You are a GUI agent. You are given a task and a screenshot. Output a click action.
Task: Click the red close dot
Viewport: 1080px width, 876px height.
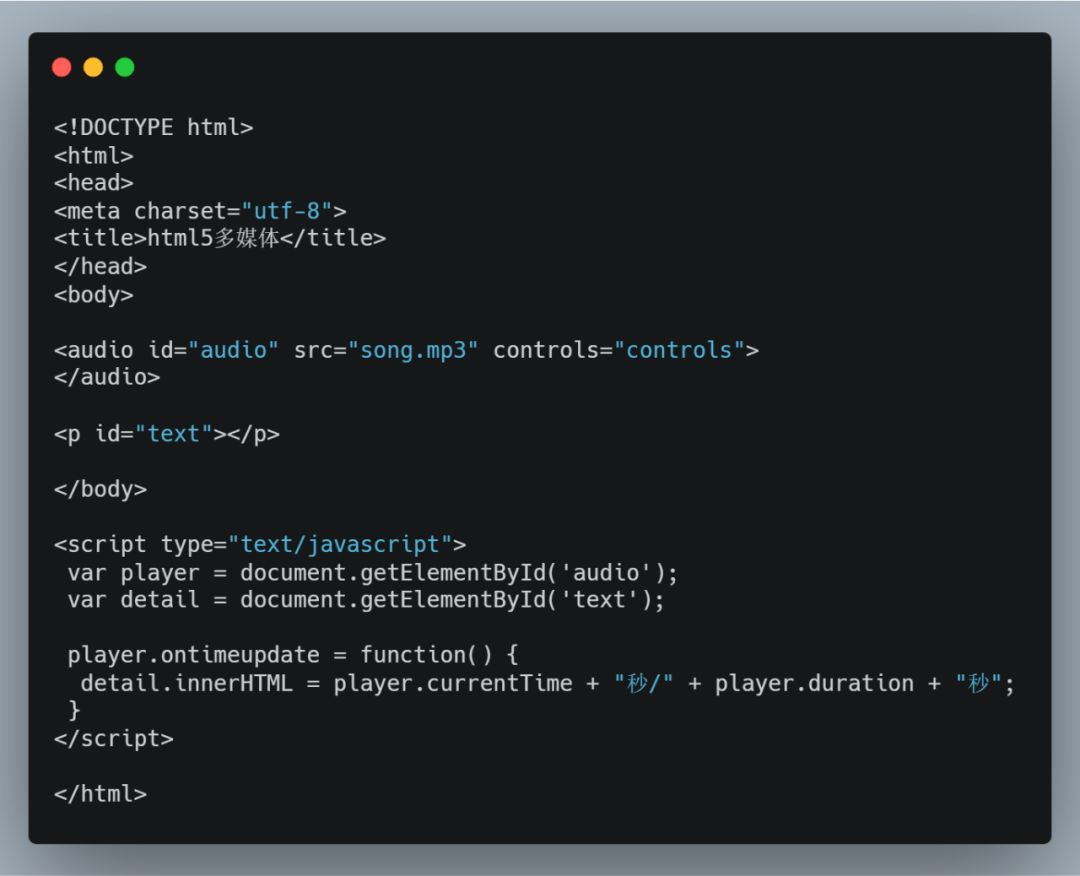coord(62,67)
